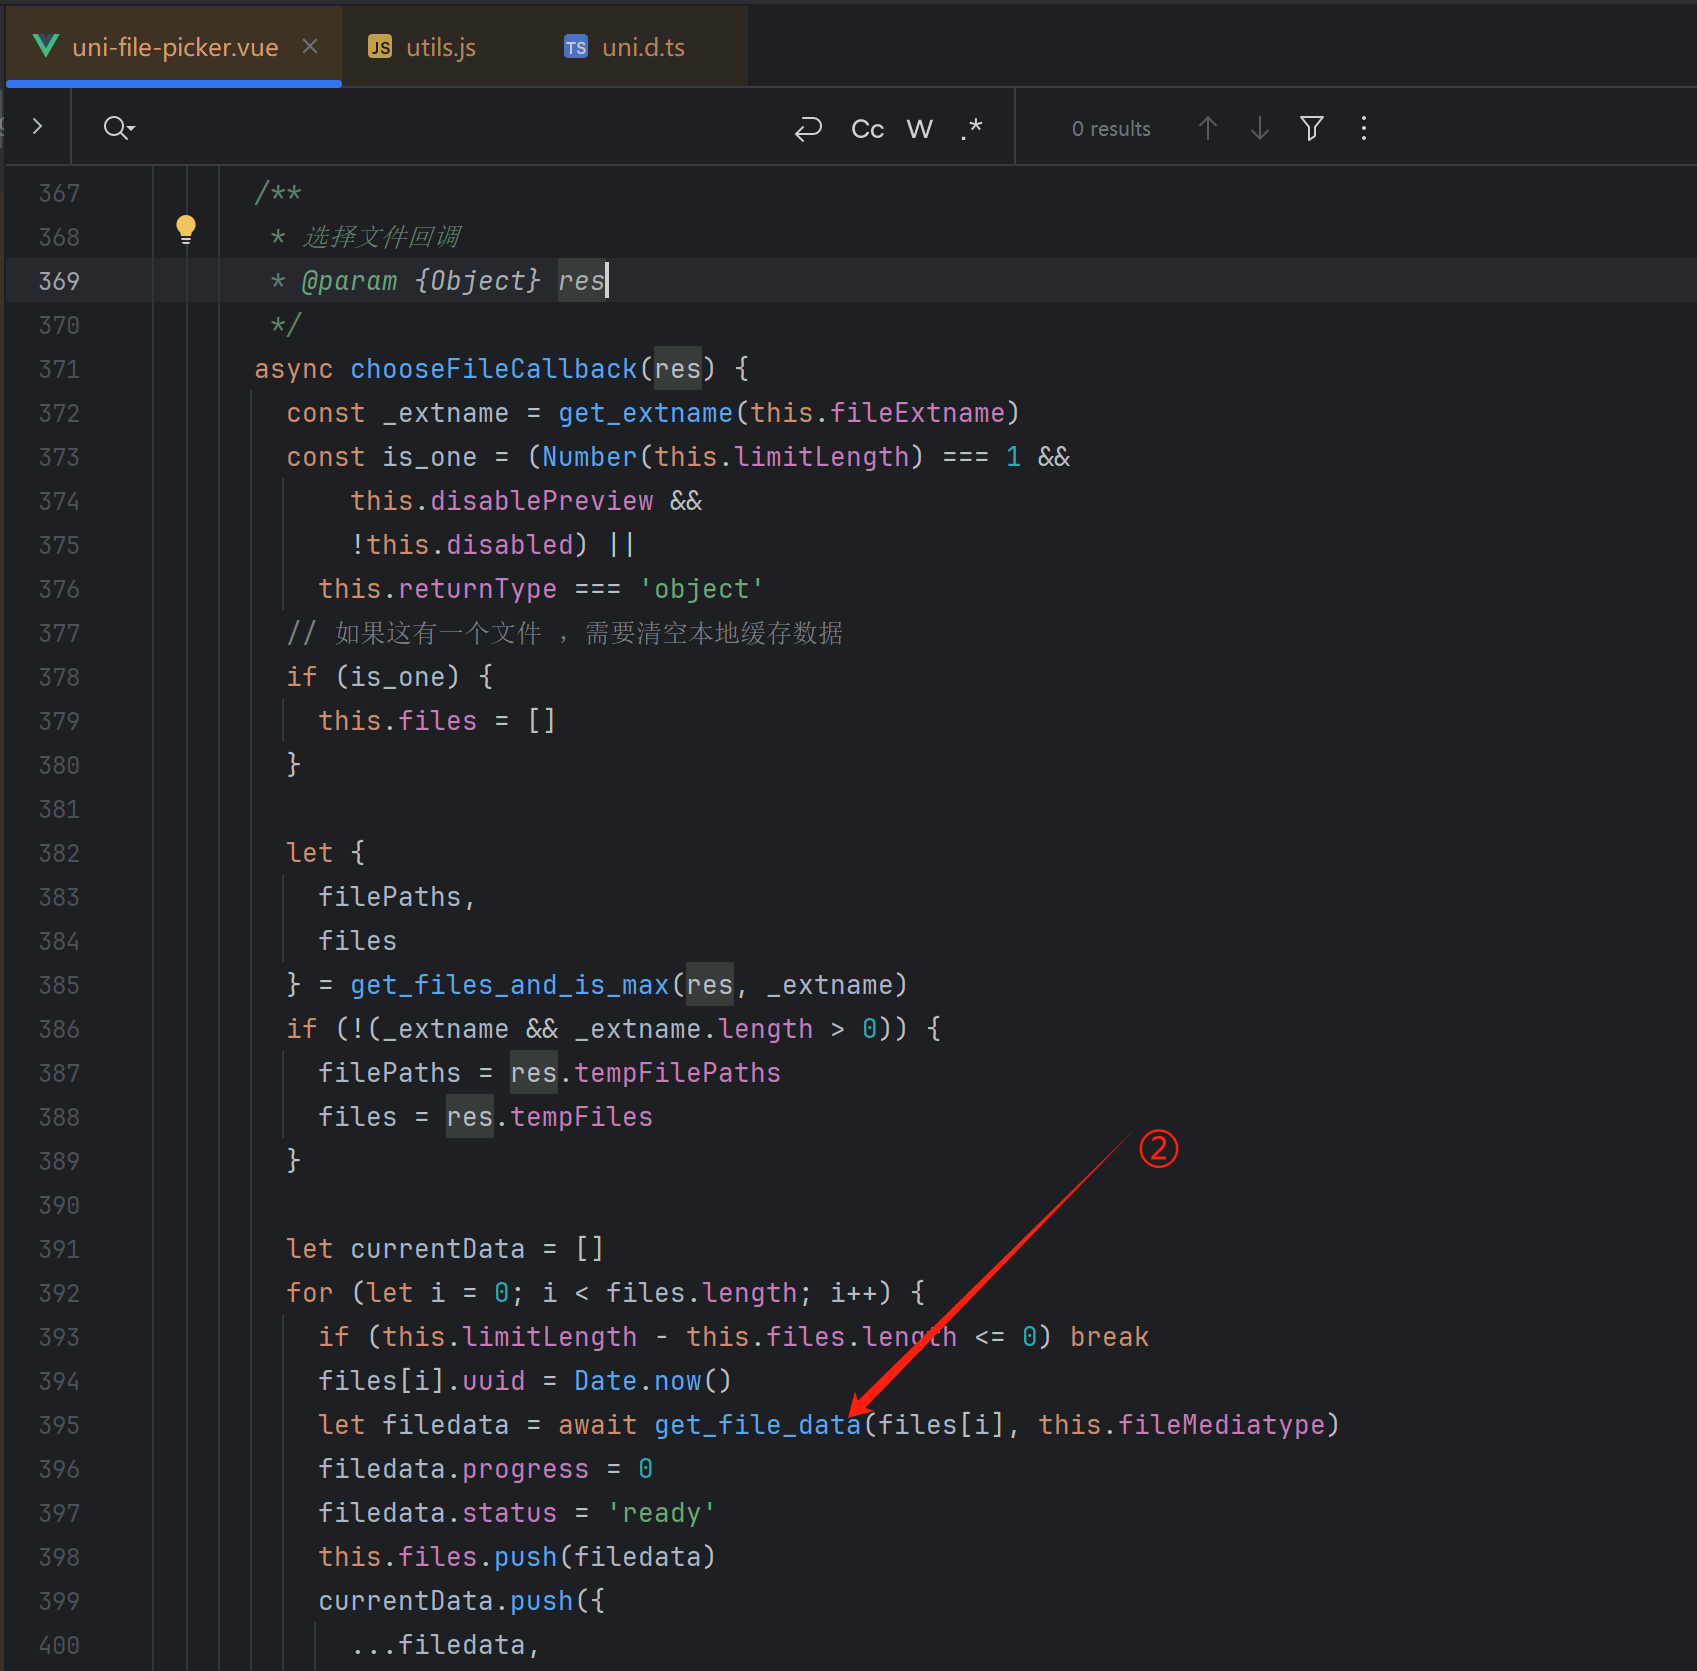The image size is (1697, 1671).
Task: Open the find bar more options menu
Action: [x=1364, y=128]
